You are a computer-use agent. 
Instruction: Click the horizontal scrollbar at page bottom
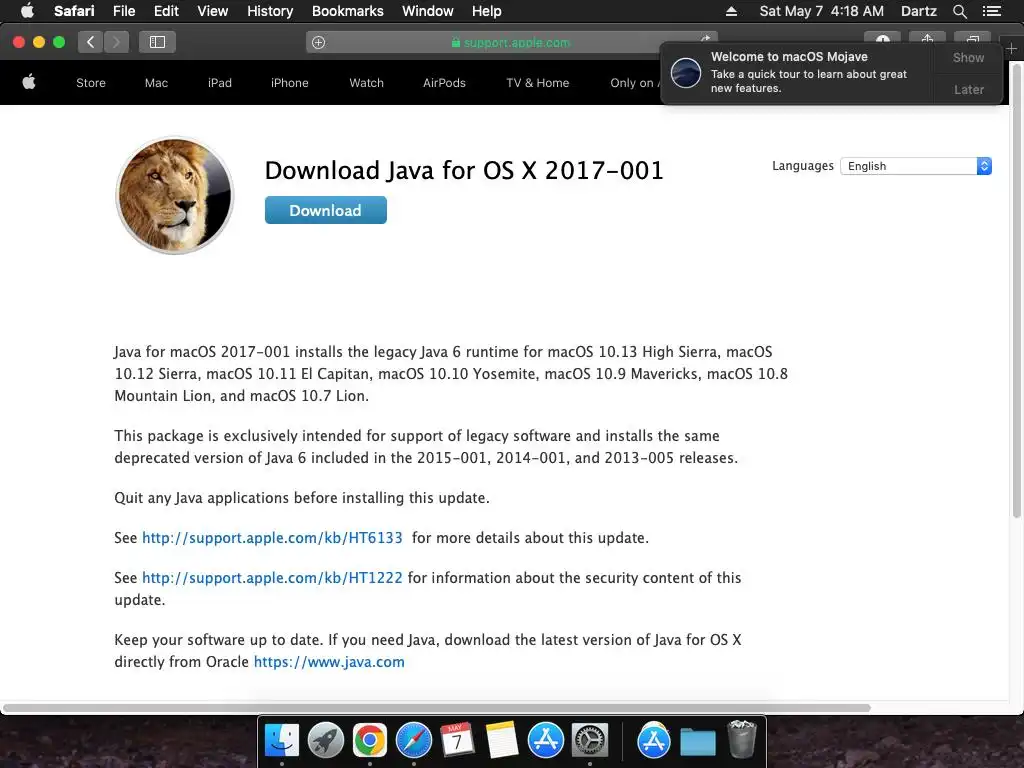click(437, 708)
